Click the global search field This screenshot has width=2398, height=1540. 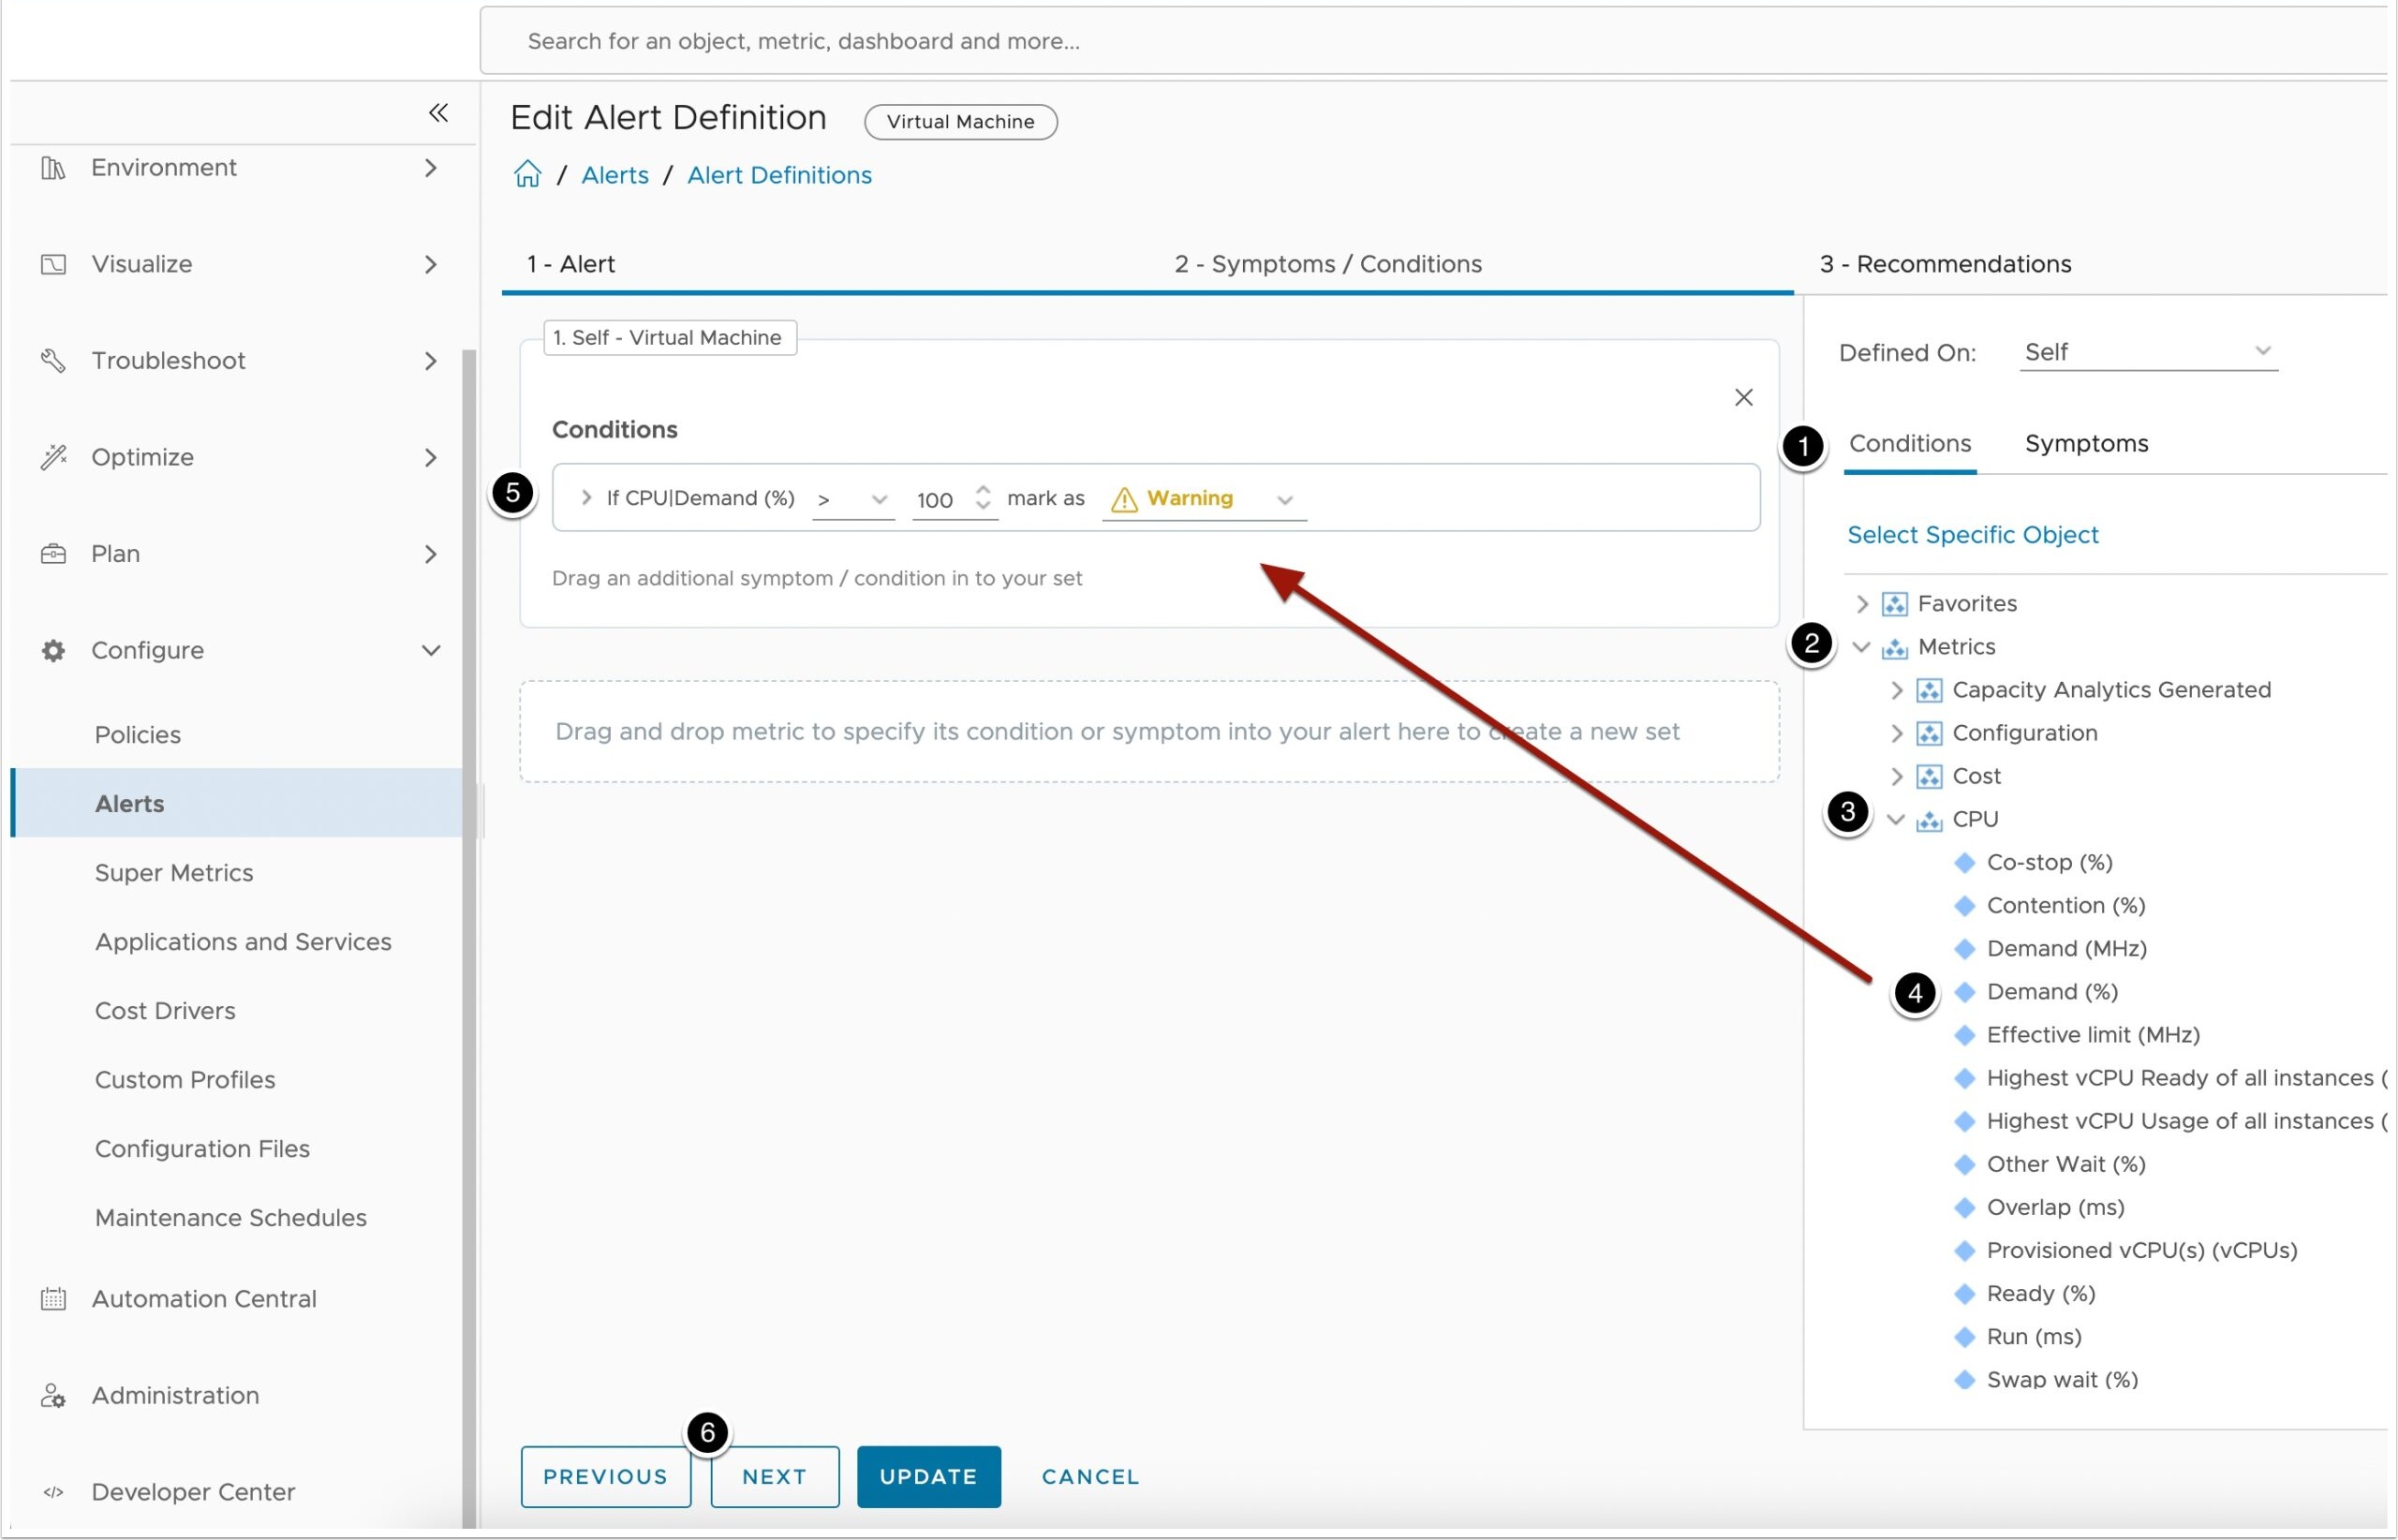1435,41
